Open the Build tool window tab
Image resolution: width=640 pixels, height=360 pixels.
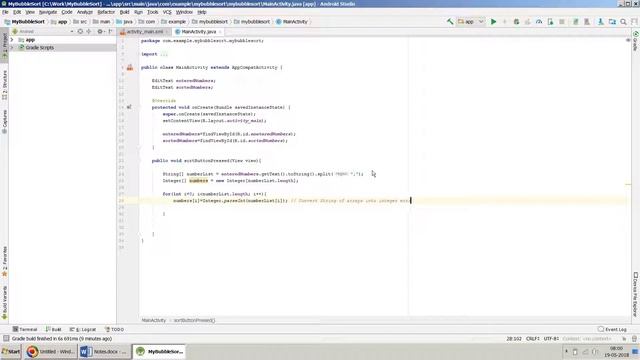click(x=53, y=329)
